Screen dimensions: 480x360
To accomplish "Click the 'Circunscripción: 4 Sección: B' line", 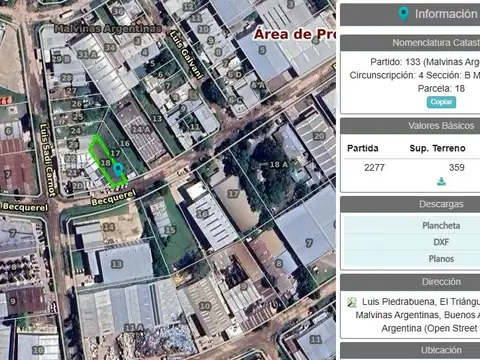I will pyautogui.click(x=415, y=75).
